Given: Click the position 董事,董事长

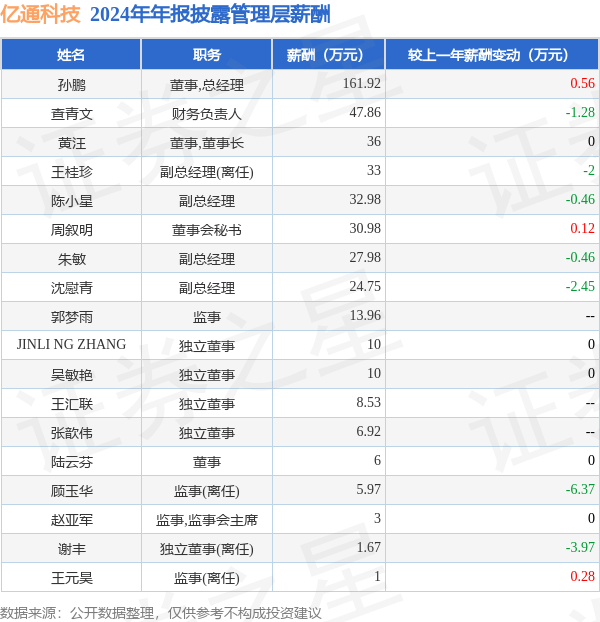Looking at the screenshot, I should 207,143.
